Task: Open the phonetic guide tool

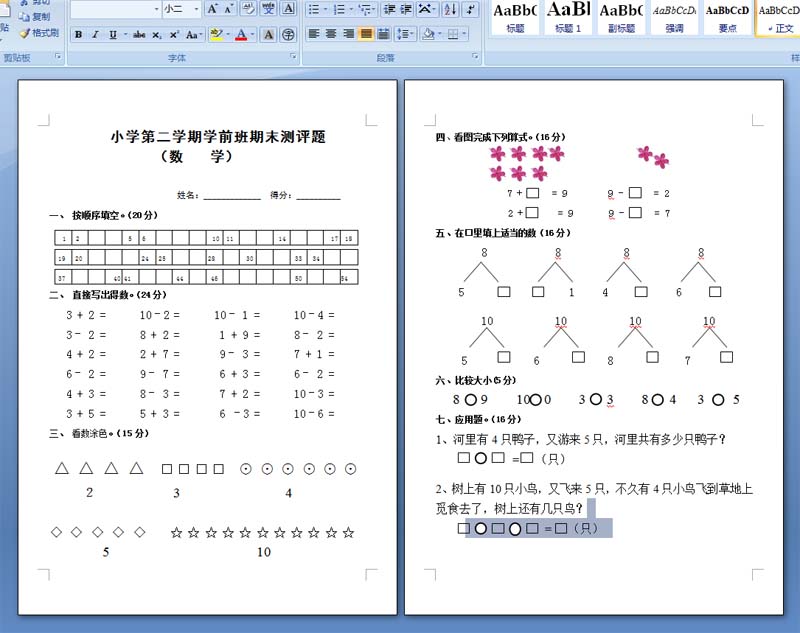Action: (x=268, y=8)
